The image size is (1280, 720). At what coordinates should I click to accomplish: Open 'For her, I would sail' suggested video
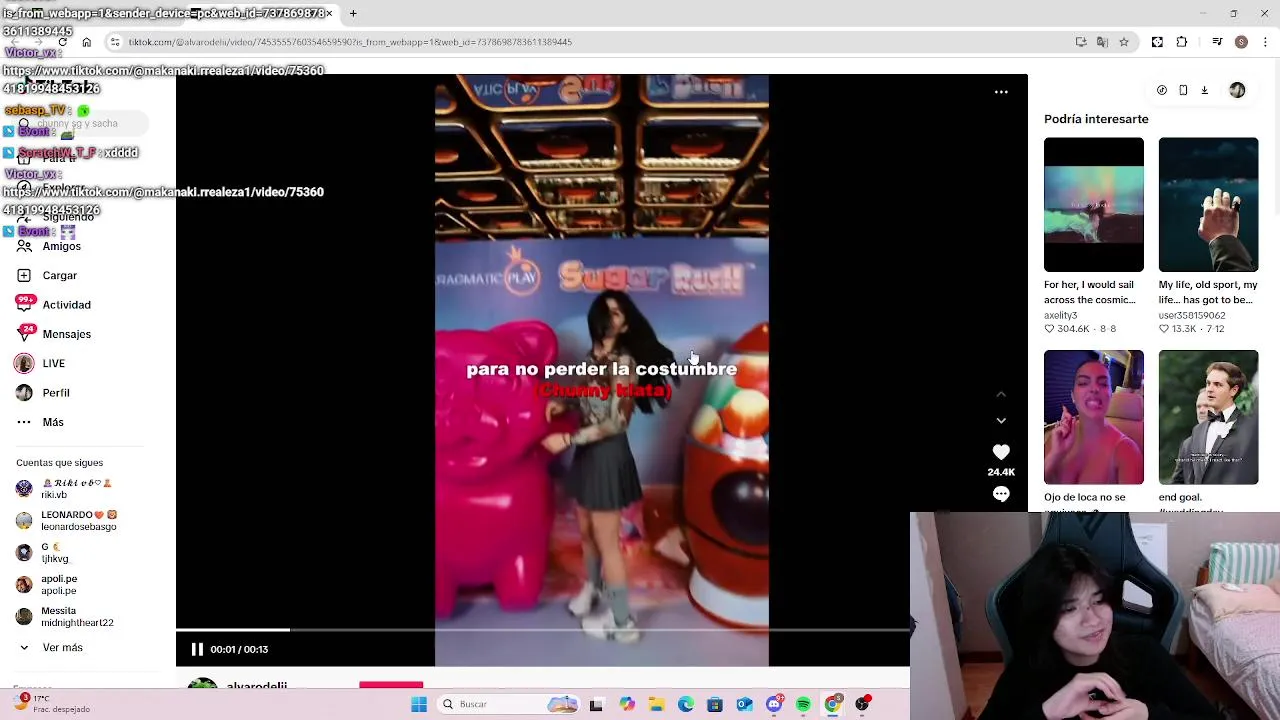pyautogui.click(x=1094, y=205)
